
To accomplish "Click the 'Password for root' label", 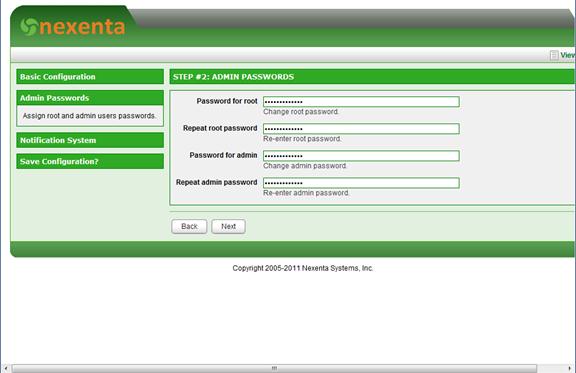I will point(227,101).
